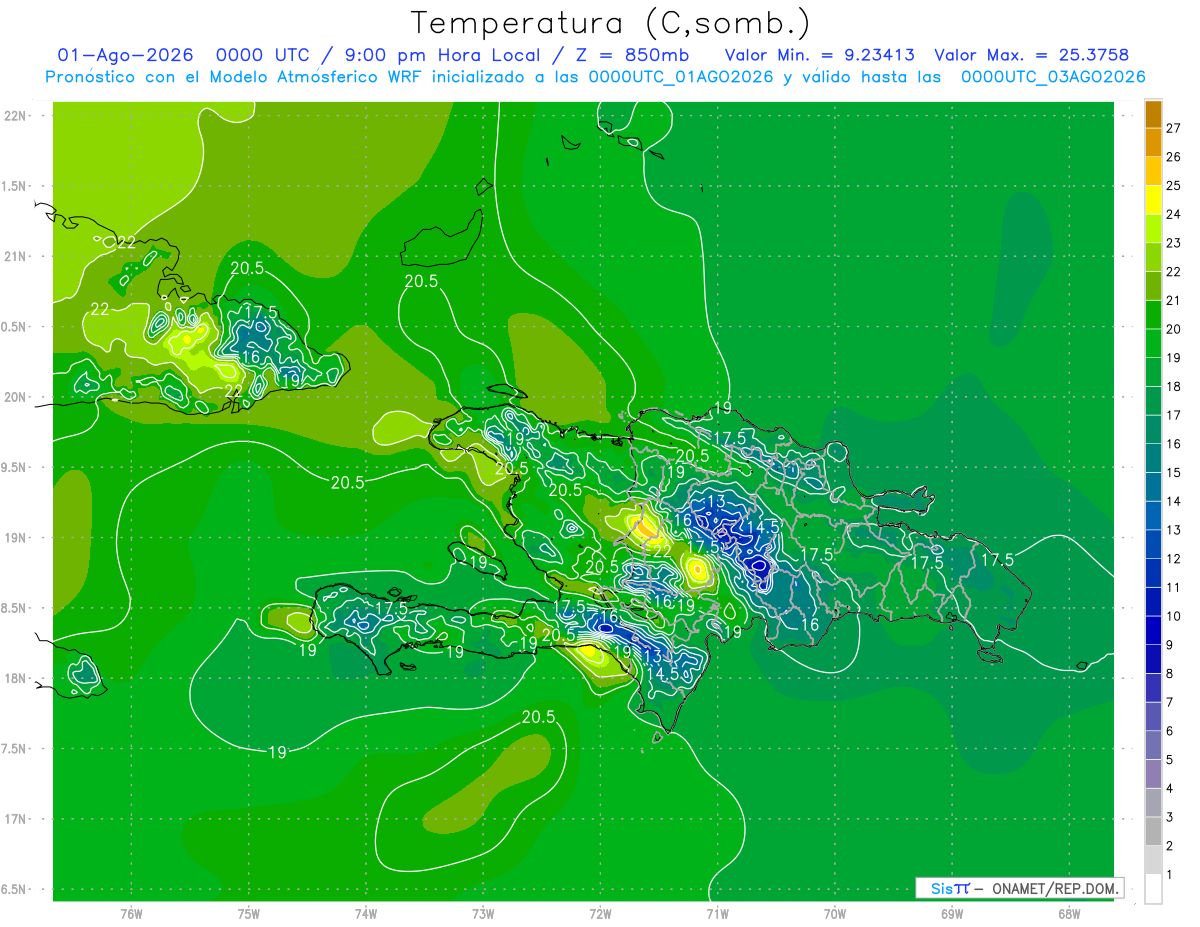Click the '21N' latitude axis label
Image resolution: width=1200 pixels, height=927 pixels.
(x=15, y=256)
